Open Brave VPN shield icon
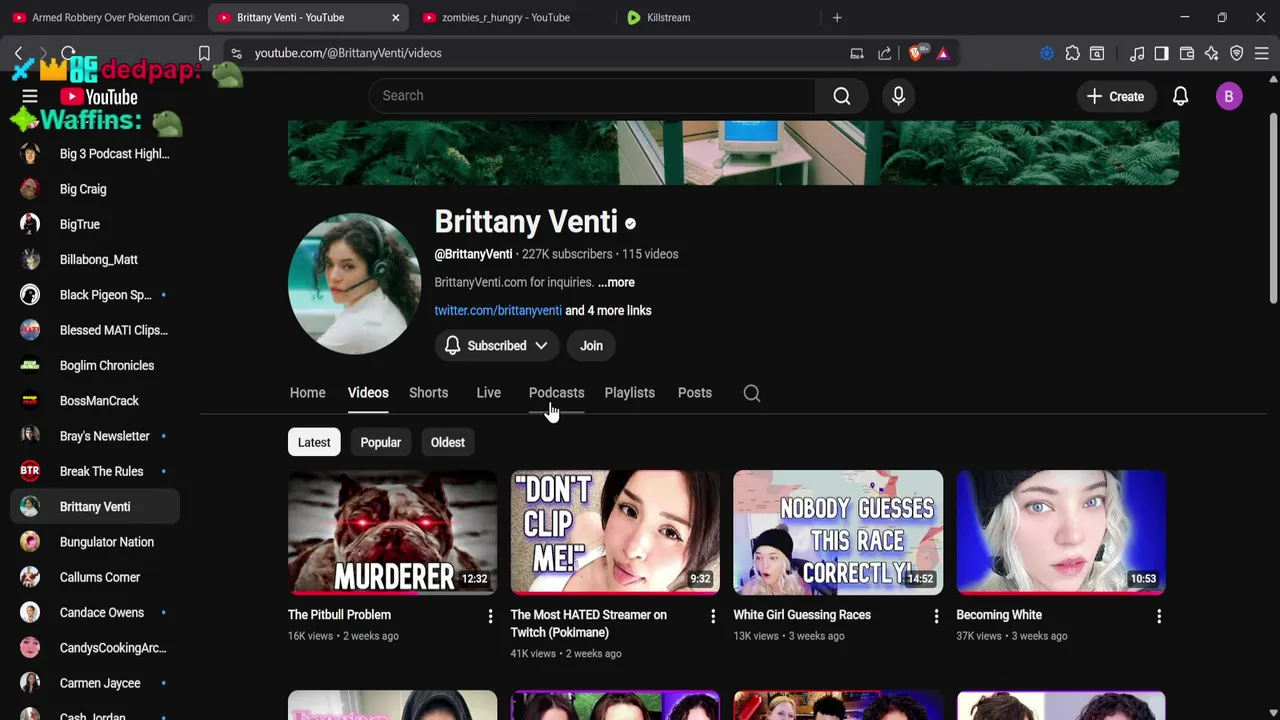Viewport: 1280px width, 720px height. tap(1237, 53)
